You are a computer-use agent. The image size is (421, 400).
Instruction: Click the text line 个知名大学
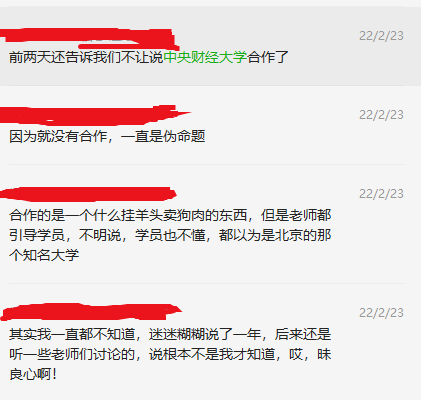coord(44,255)
